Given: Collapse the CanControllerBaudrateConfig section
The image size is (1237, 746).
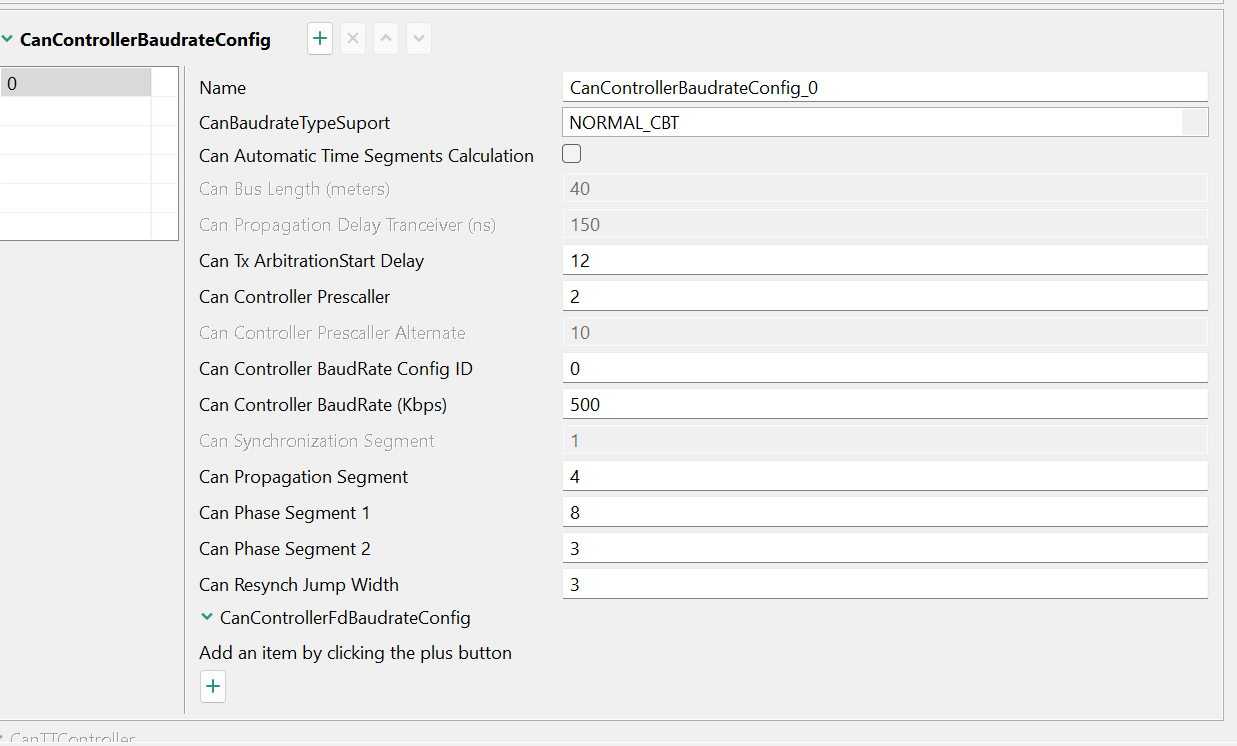Looking at the screenshot, I should pyautogui.click(x=8, y=40).
